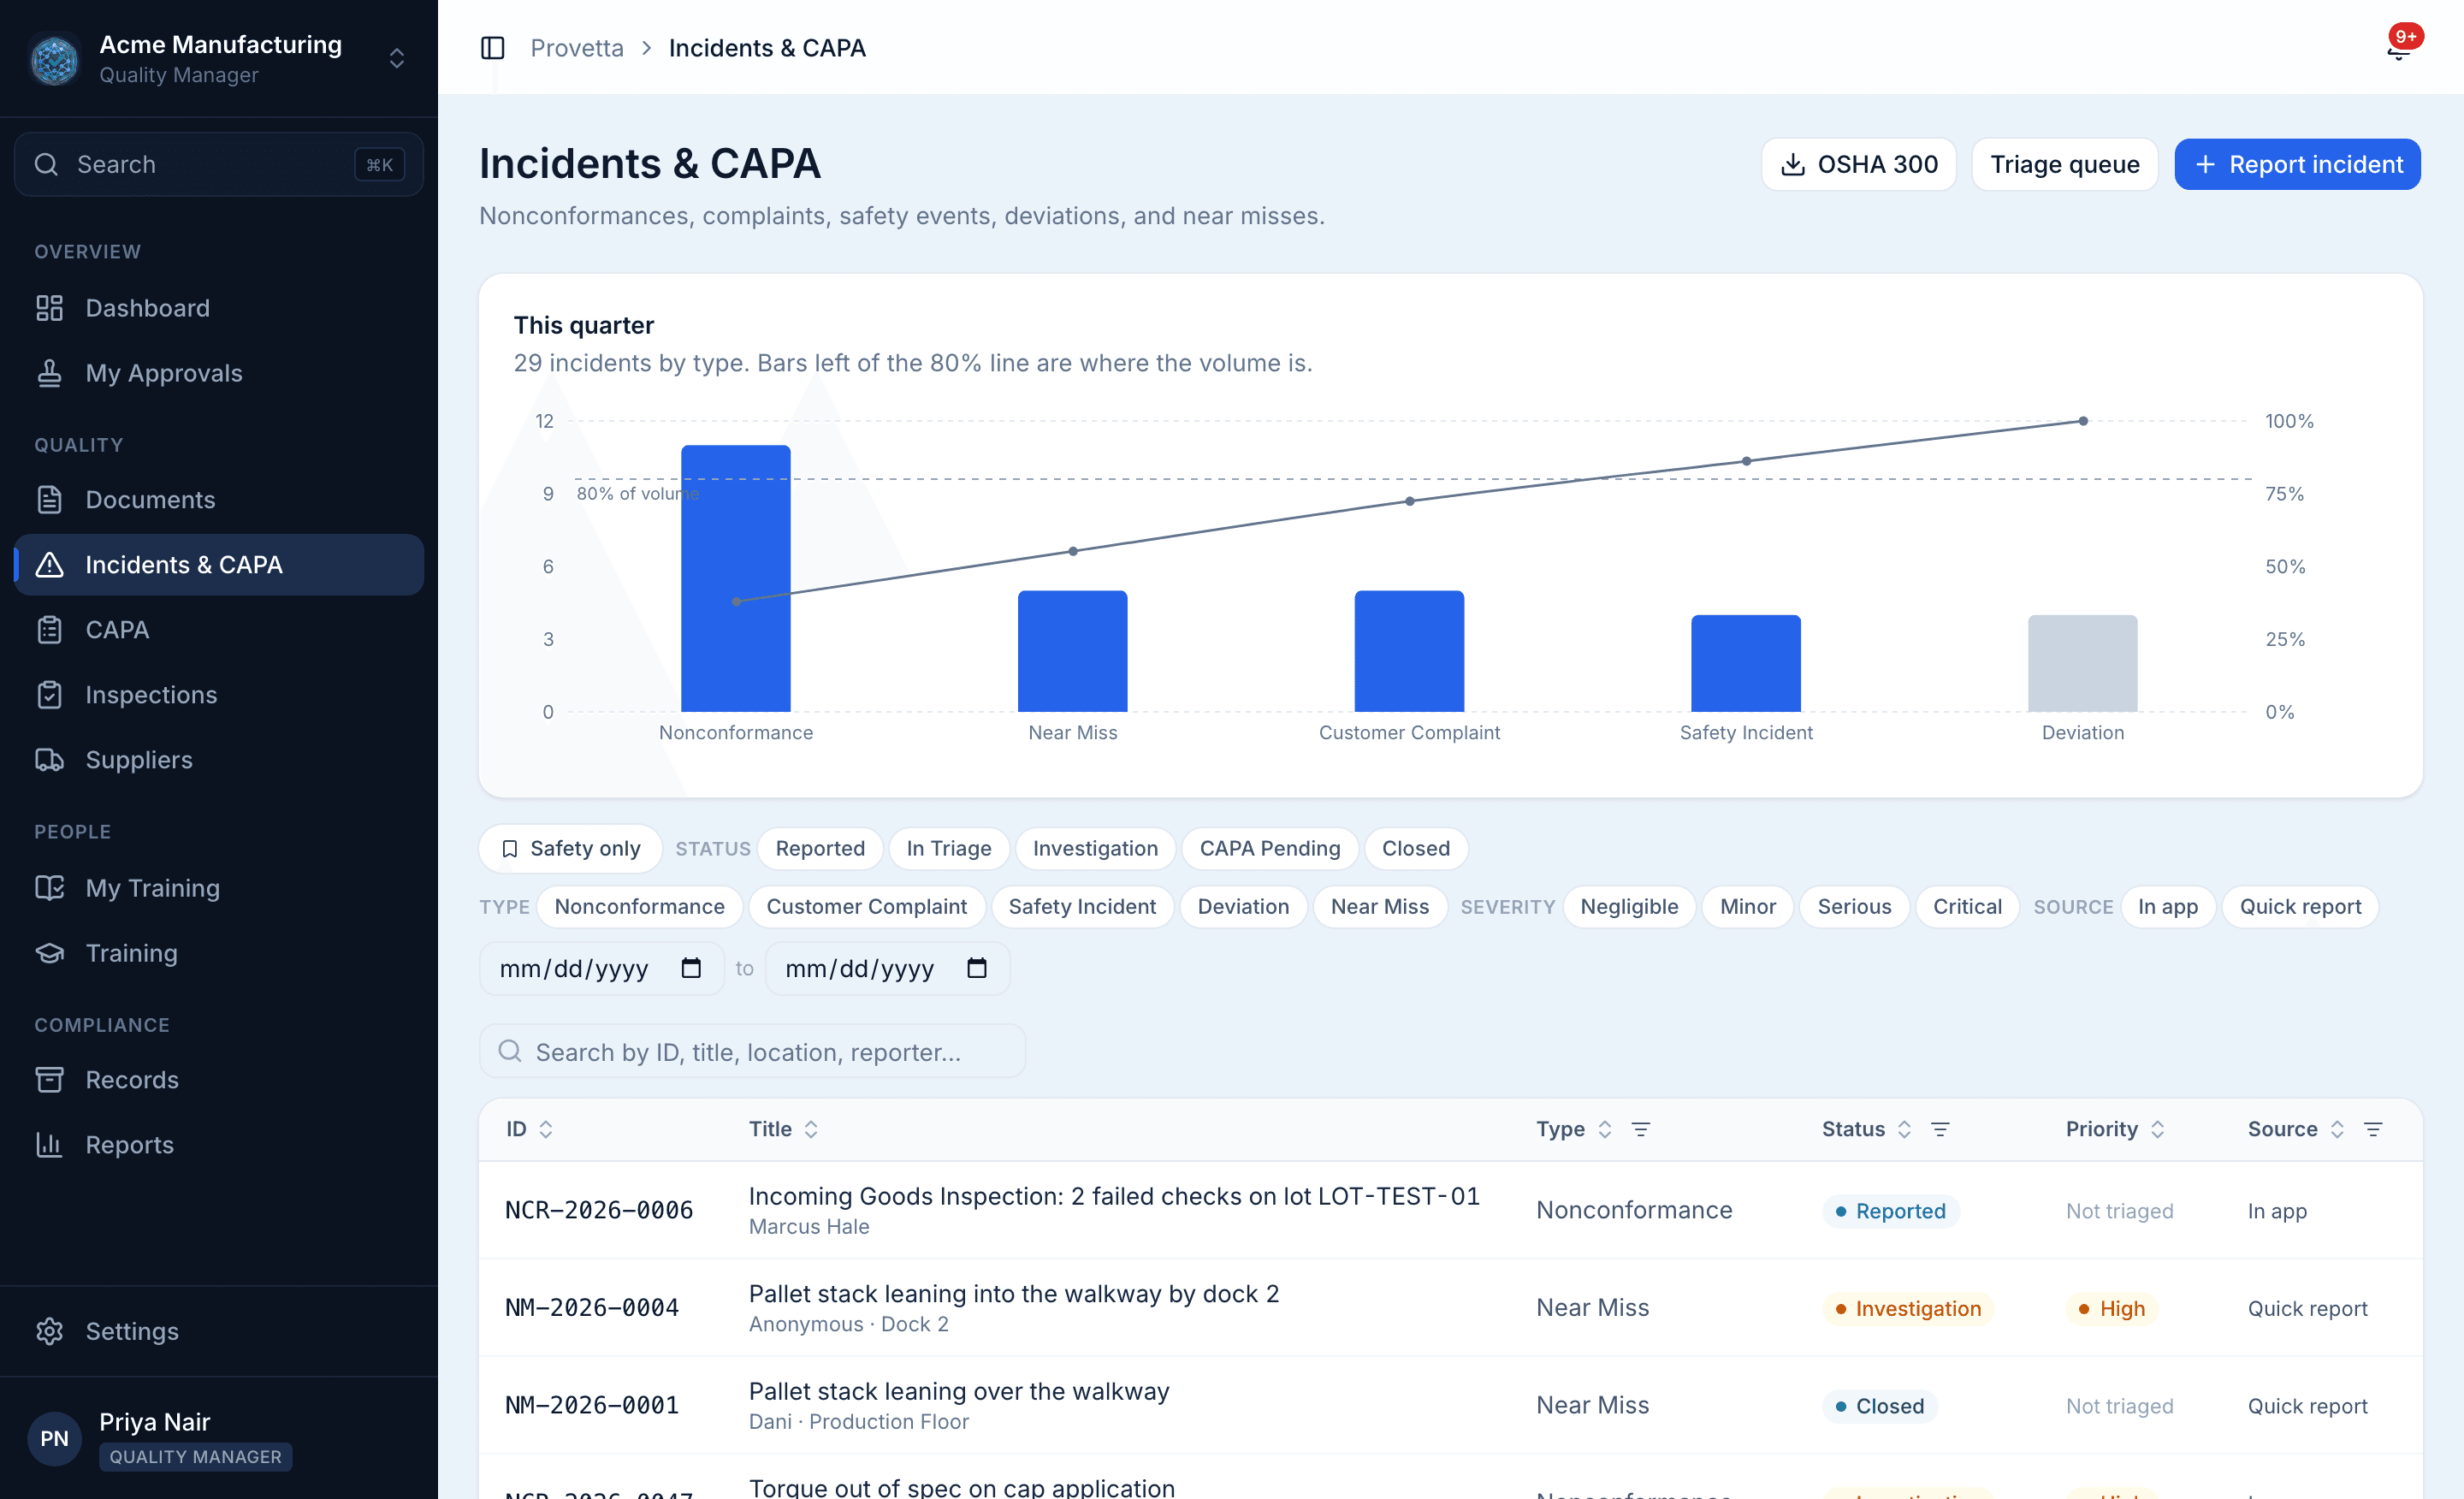Viewport: 2464px width, 1499px height.
Task: Toggle the Safety Incident type filter
Action: point(1082,906)
